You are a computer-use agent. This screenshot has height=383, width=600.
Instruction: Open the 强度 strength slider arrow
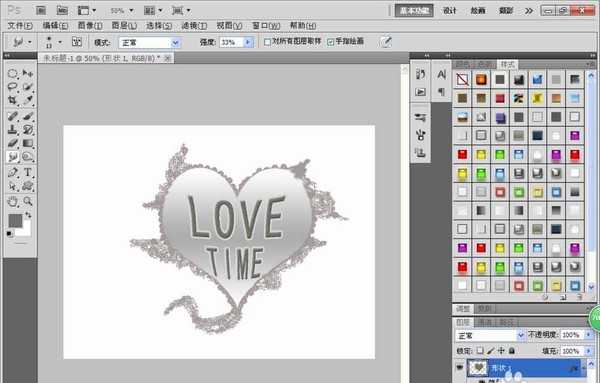pyautogui.click(x=248, y=42)
